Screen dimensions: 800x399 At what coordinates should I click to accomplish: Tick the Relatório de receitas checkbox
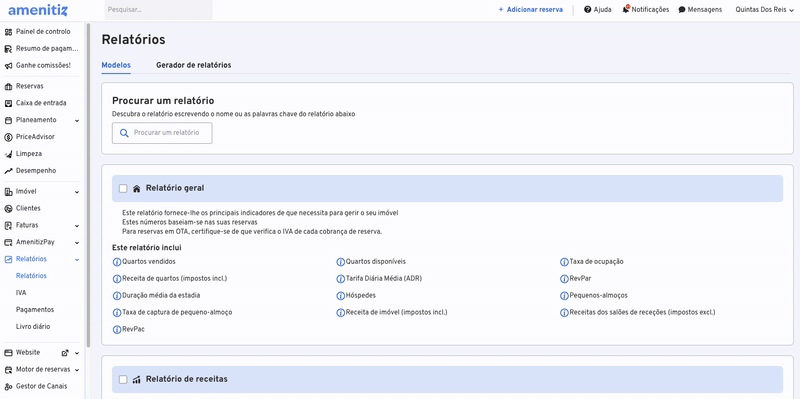pos(123,380)
